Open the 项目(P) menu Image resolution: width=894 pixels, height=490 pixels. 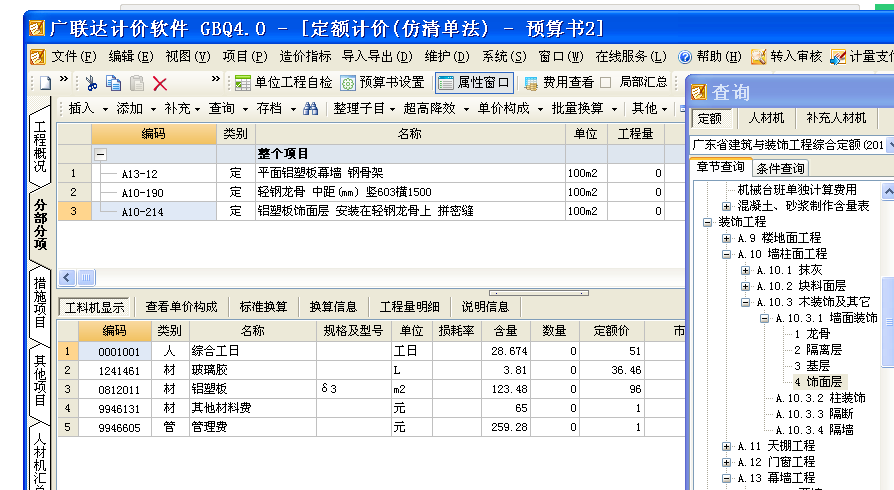(x=245, y=56)
